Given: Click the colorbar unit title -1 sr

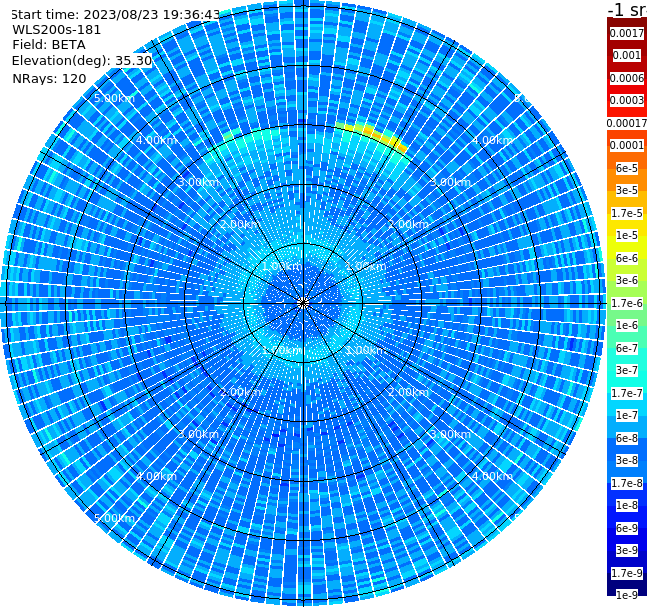Looking at the screenshot, I should (x=627, y=10).
